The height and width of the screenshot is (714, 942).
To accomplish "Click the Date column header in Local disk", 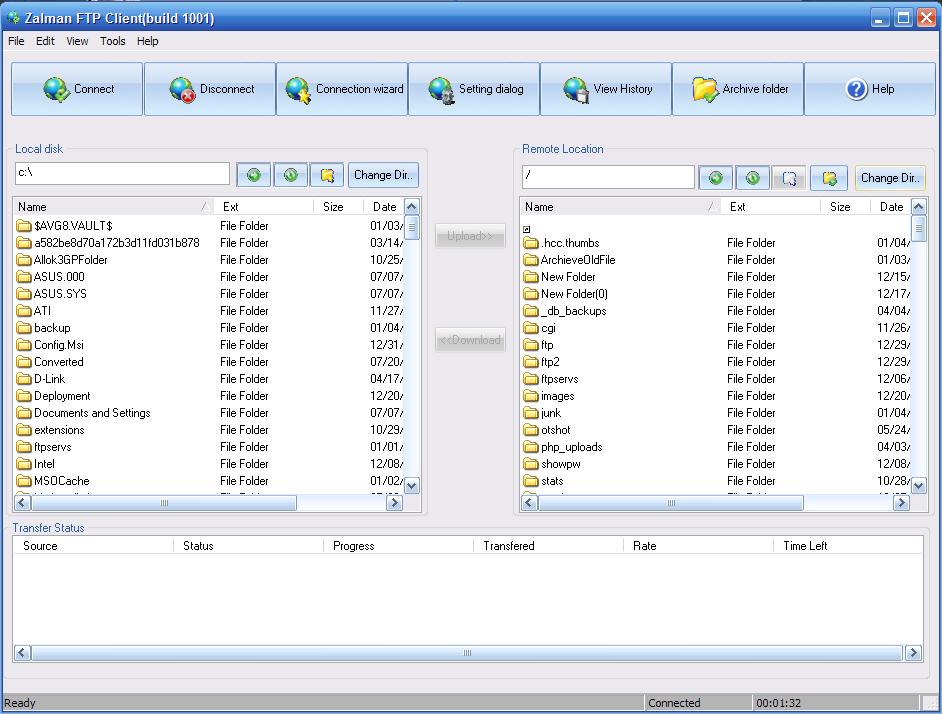I will [384, 207].
